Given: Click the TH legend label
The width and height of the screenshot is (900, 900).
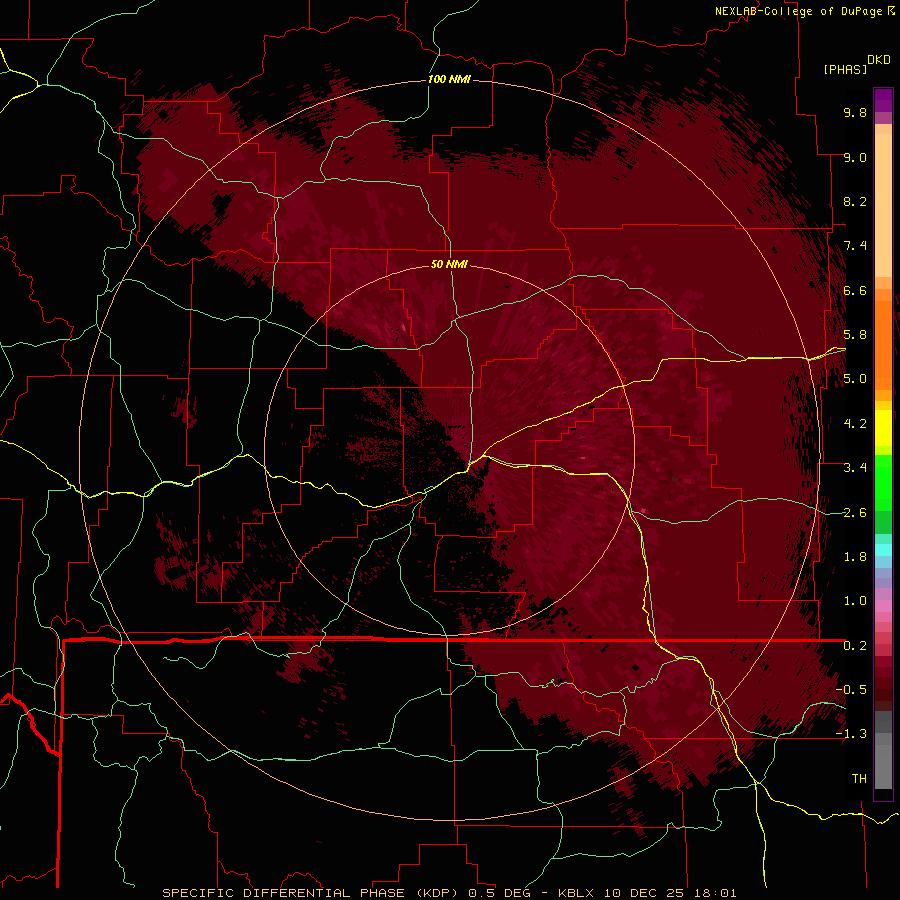Looking at the screenshot, I should click(x=859, y=779).
